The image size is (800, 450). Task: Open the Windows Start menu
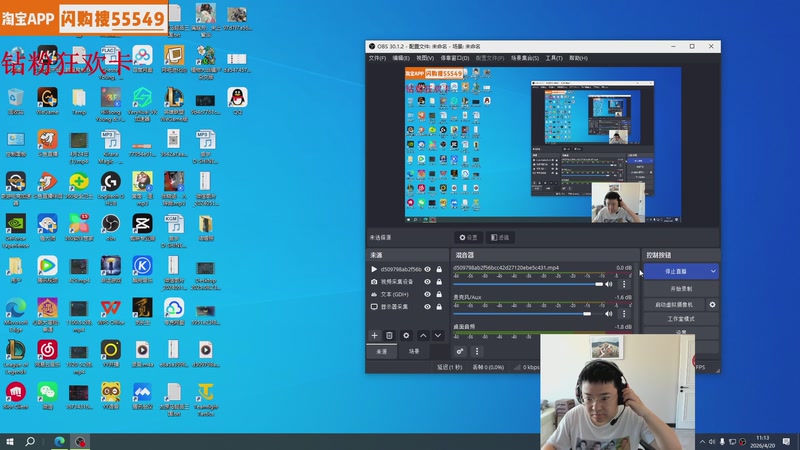click(9, 441)
